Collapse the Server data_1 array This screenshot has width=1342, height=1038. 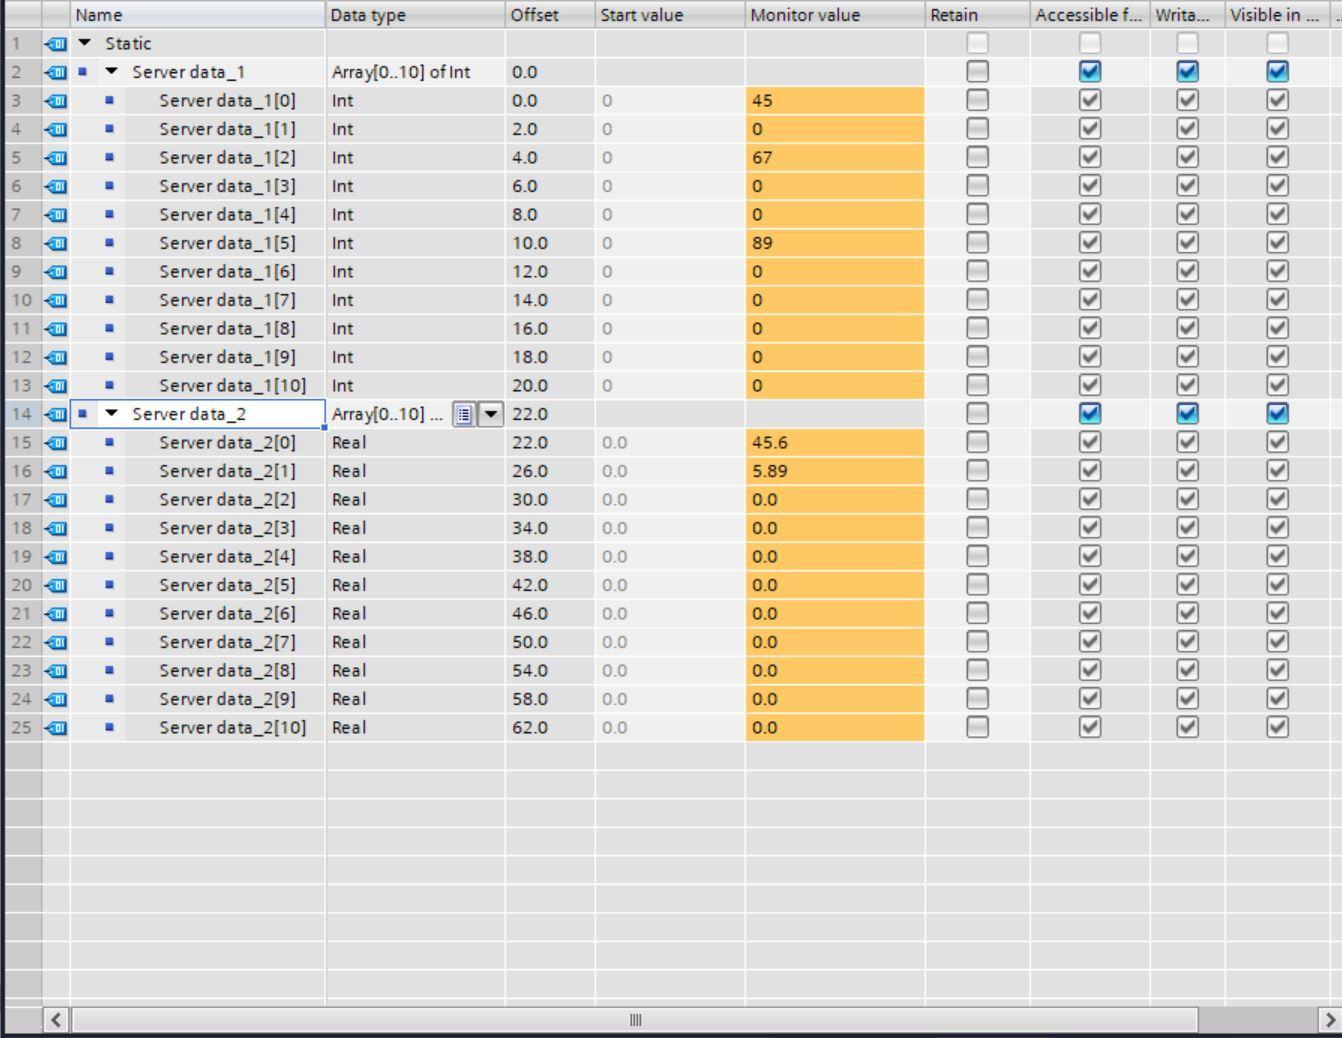point(112,72)
